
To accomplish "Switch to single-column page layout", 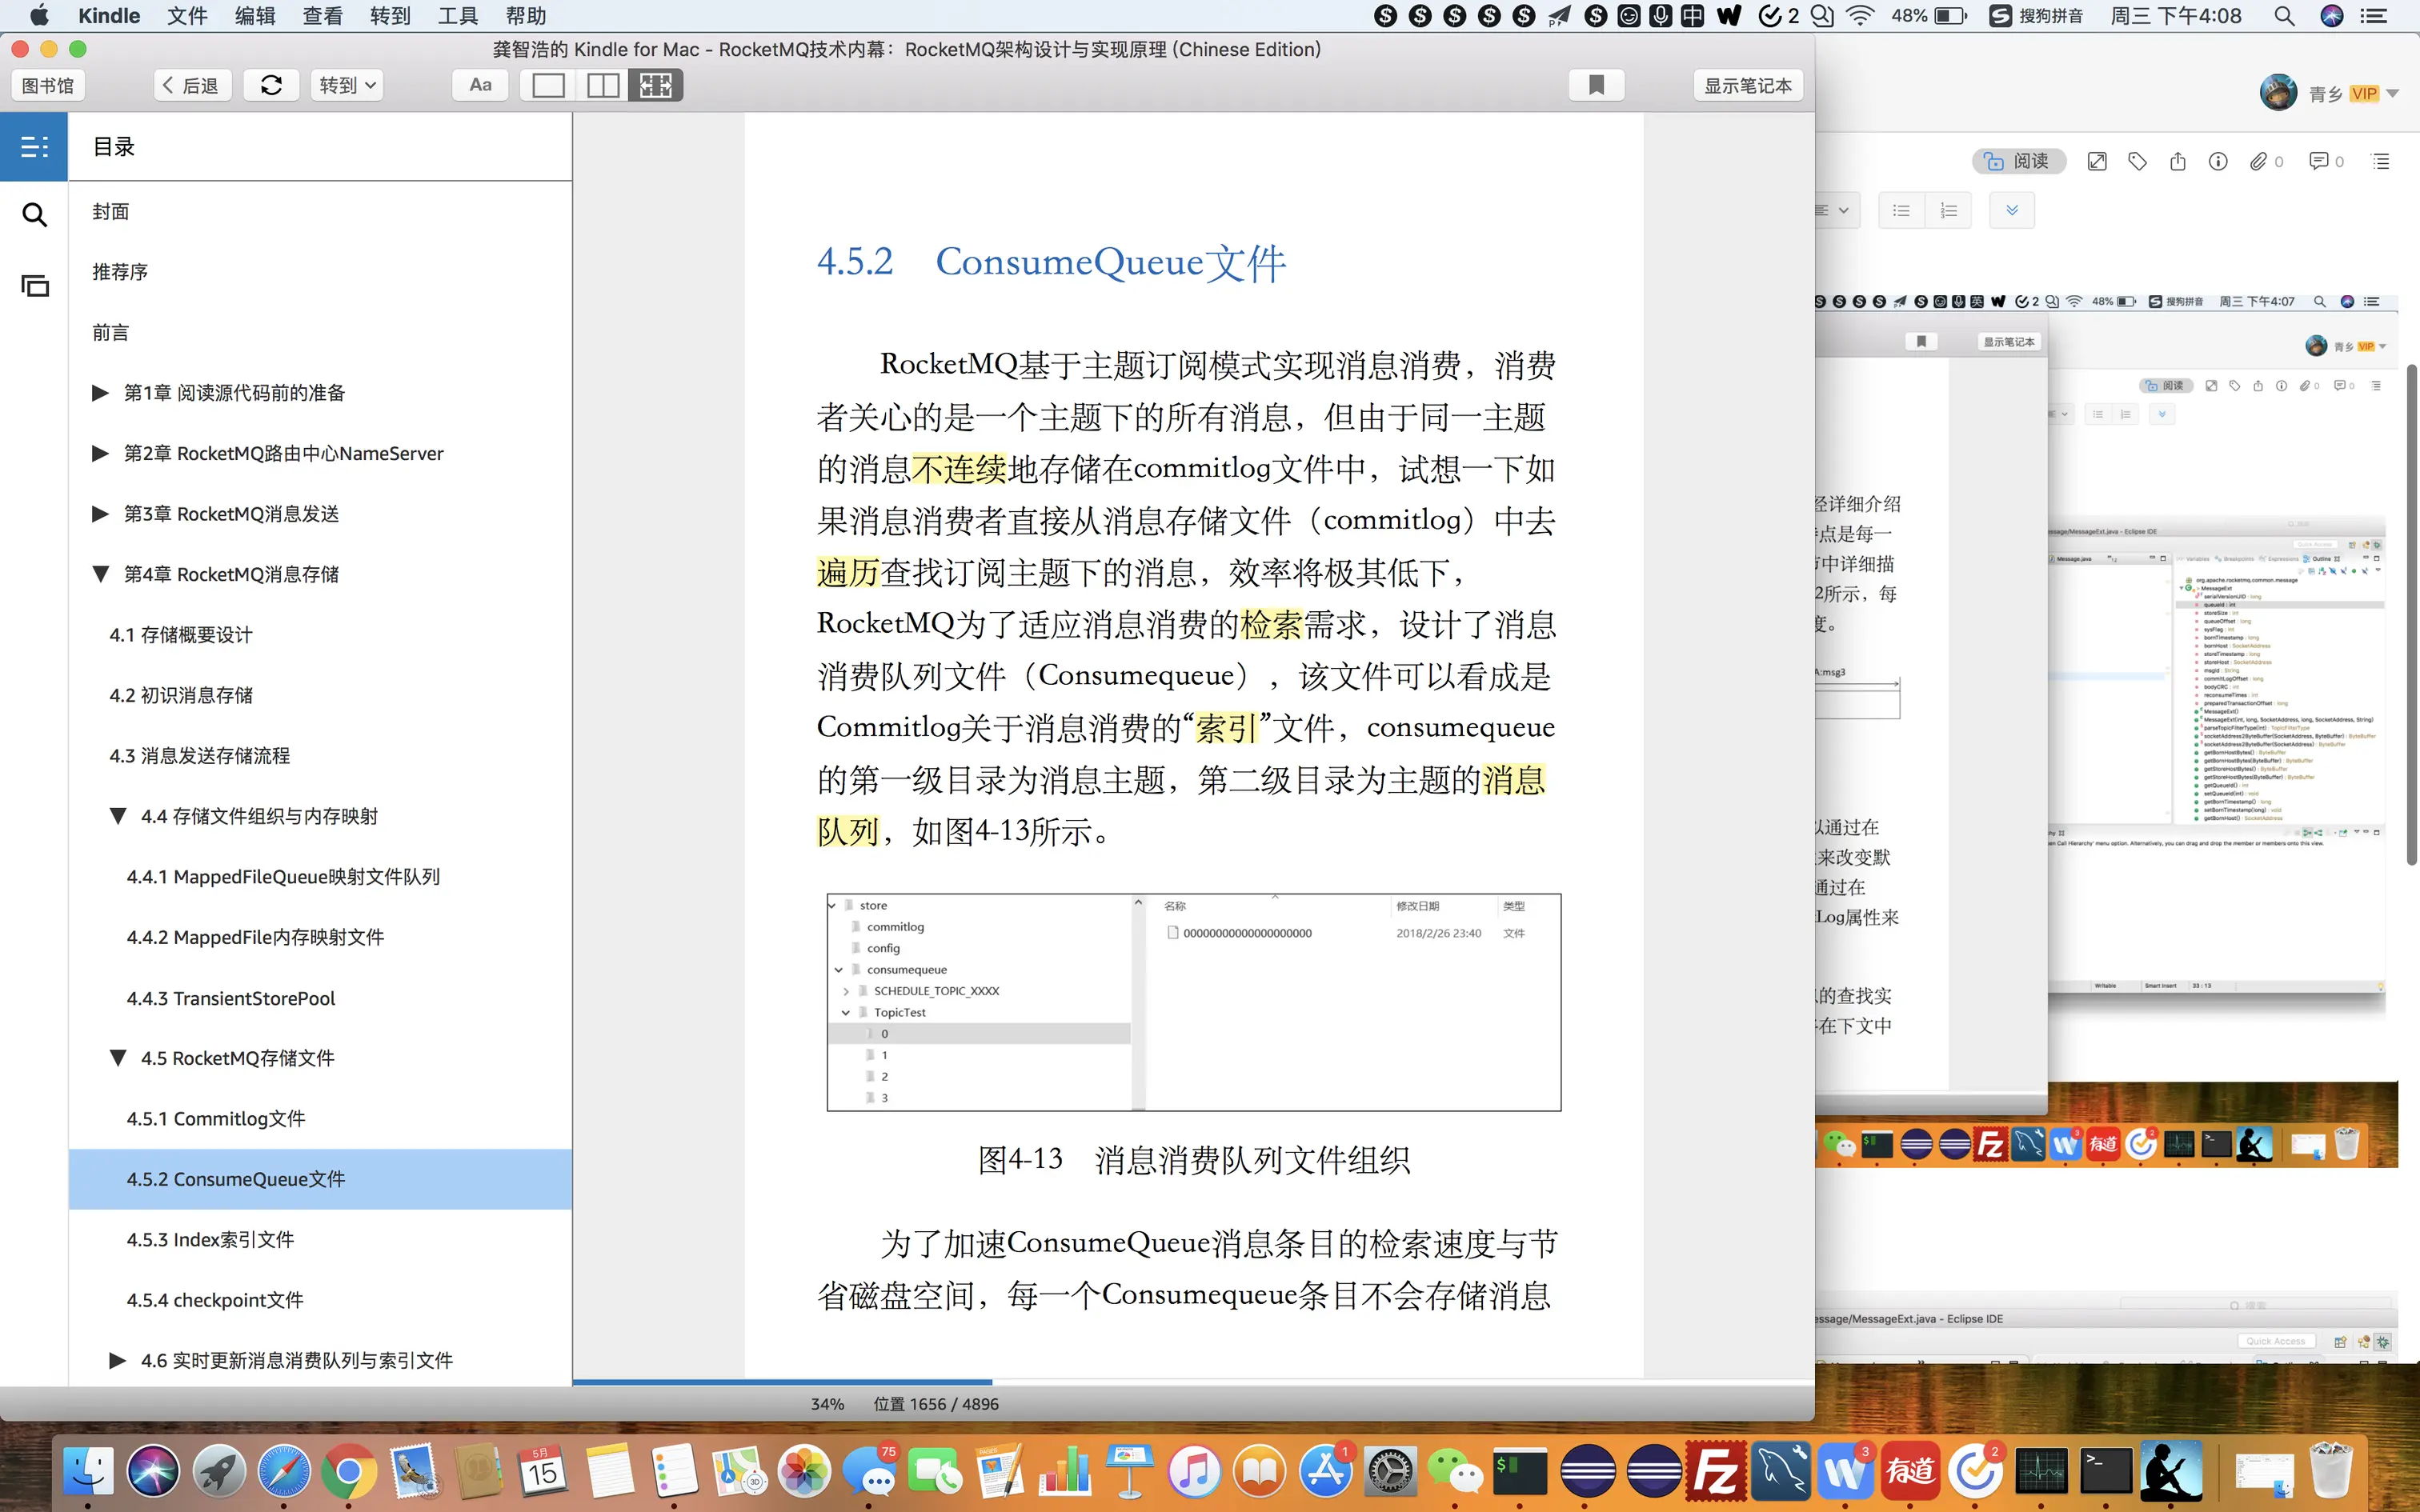I will tap(547, 85).
